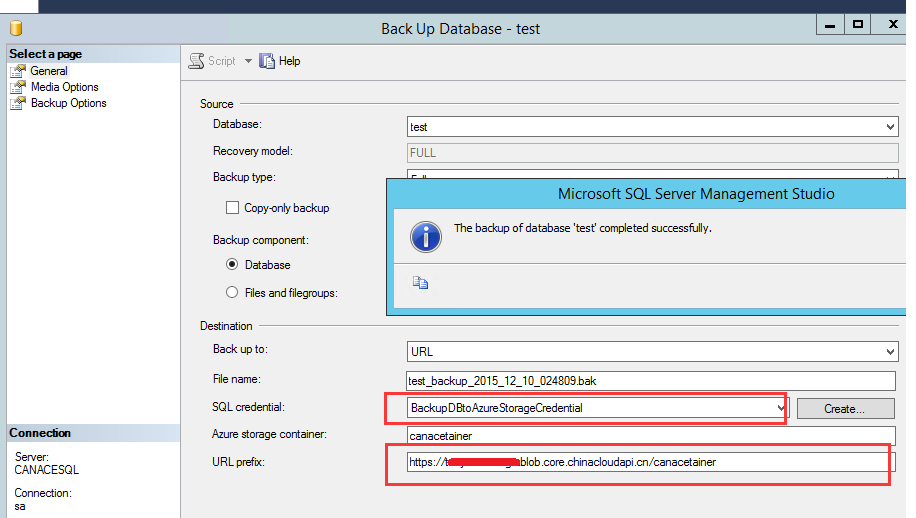Viewport: 916px width, 518px height.
Task: Click the Media Options page icon
Action: tap(18, 87)
